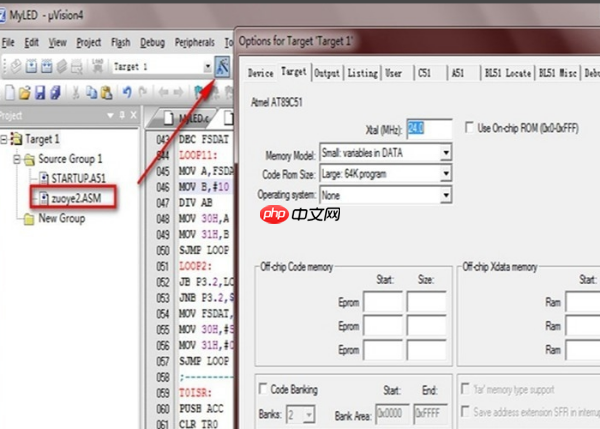
Task: Enable the Code Banking checkbox
Action: pyautogui.click(x=263, y=389)
